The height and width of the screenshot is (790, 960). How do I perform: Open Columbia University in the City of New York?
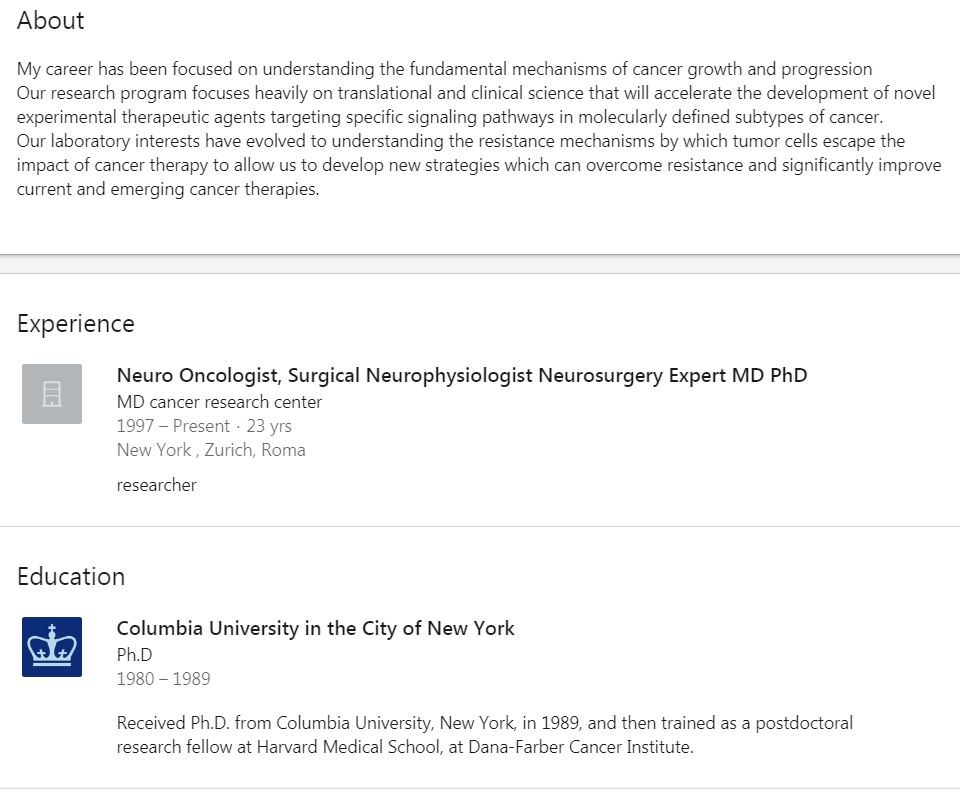(x=315, y=629)
